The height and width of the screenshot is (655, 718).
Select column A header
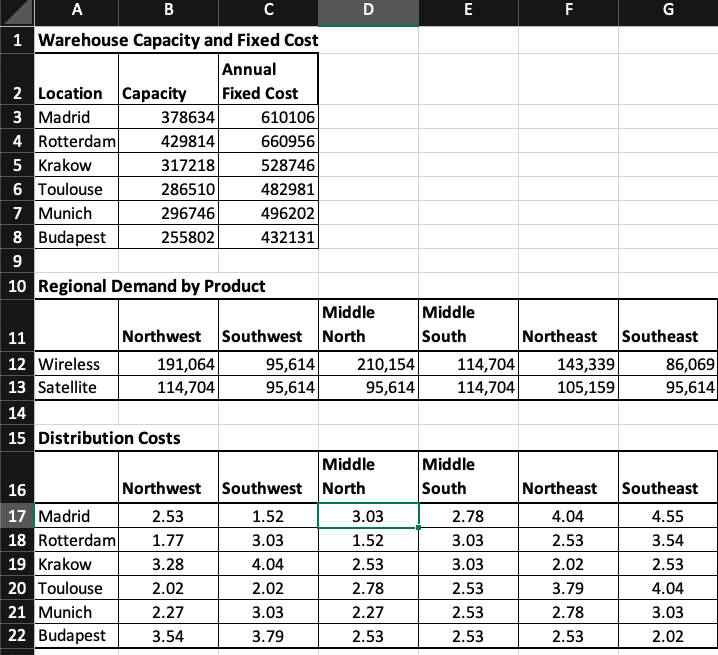click(76, 12)
